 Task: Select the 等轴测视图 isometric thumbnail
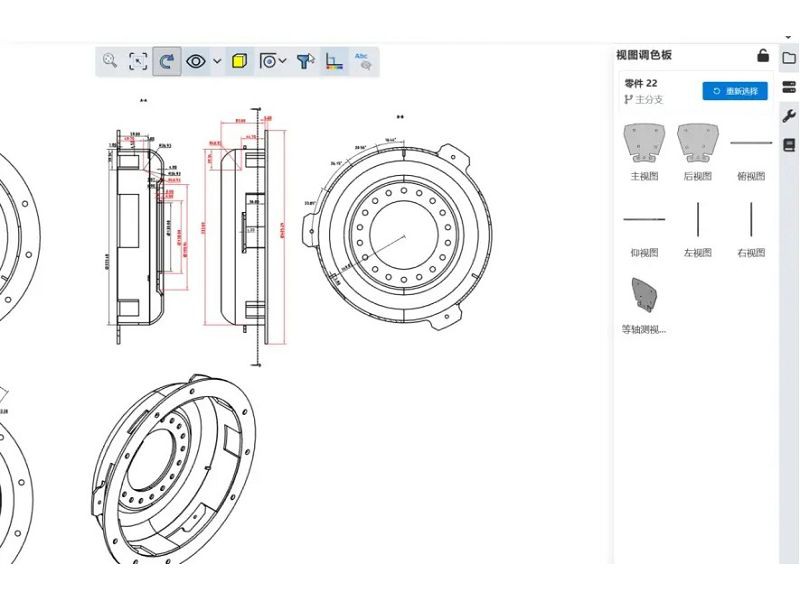643,293
